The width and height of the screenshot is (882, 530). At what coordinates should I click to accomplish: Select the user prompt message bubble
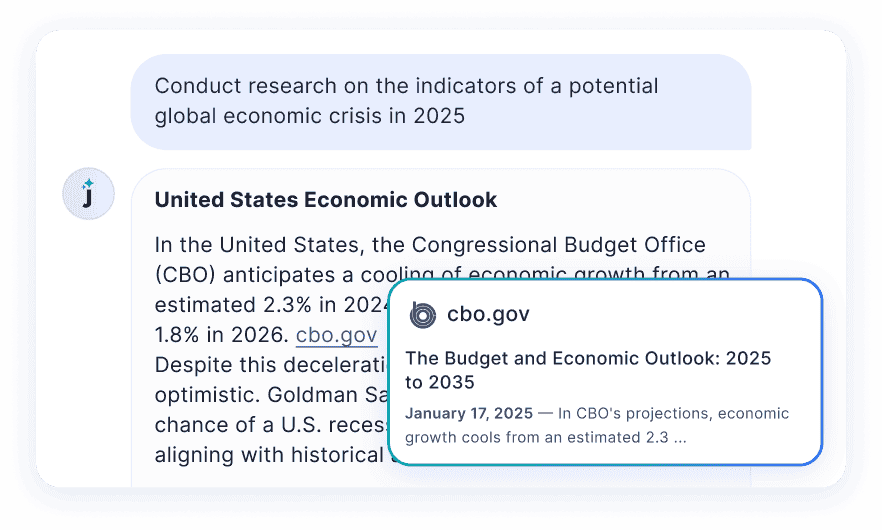[441, 102]
